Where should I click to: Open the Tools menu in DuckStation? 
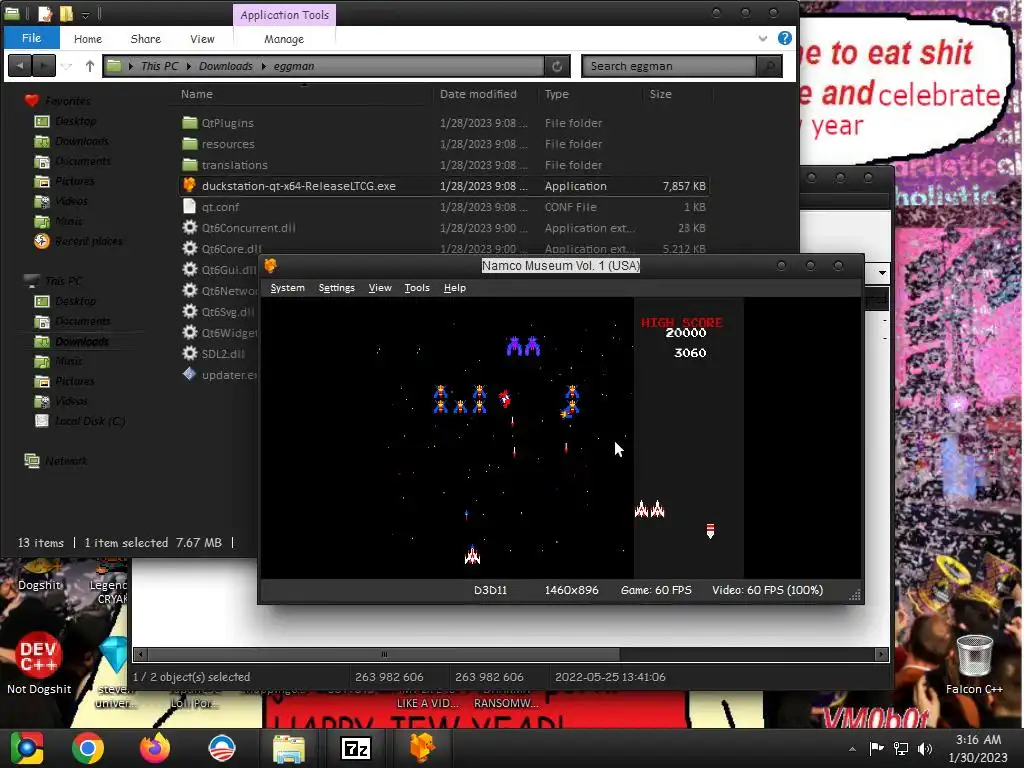pos(417,287)
